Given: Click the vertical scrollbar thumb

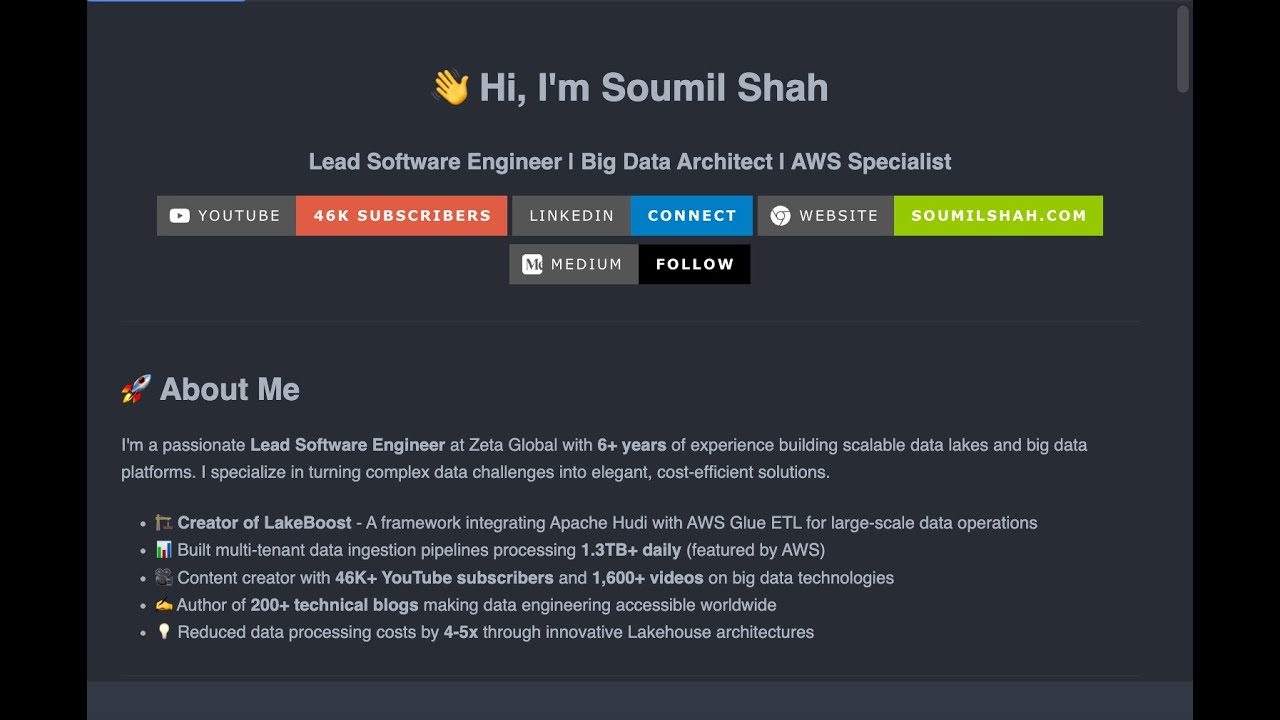Looking at the screenshot, I should [1183, 49].
